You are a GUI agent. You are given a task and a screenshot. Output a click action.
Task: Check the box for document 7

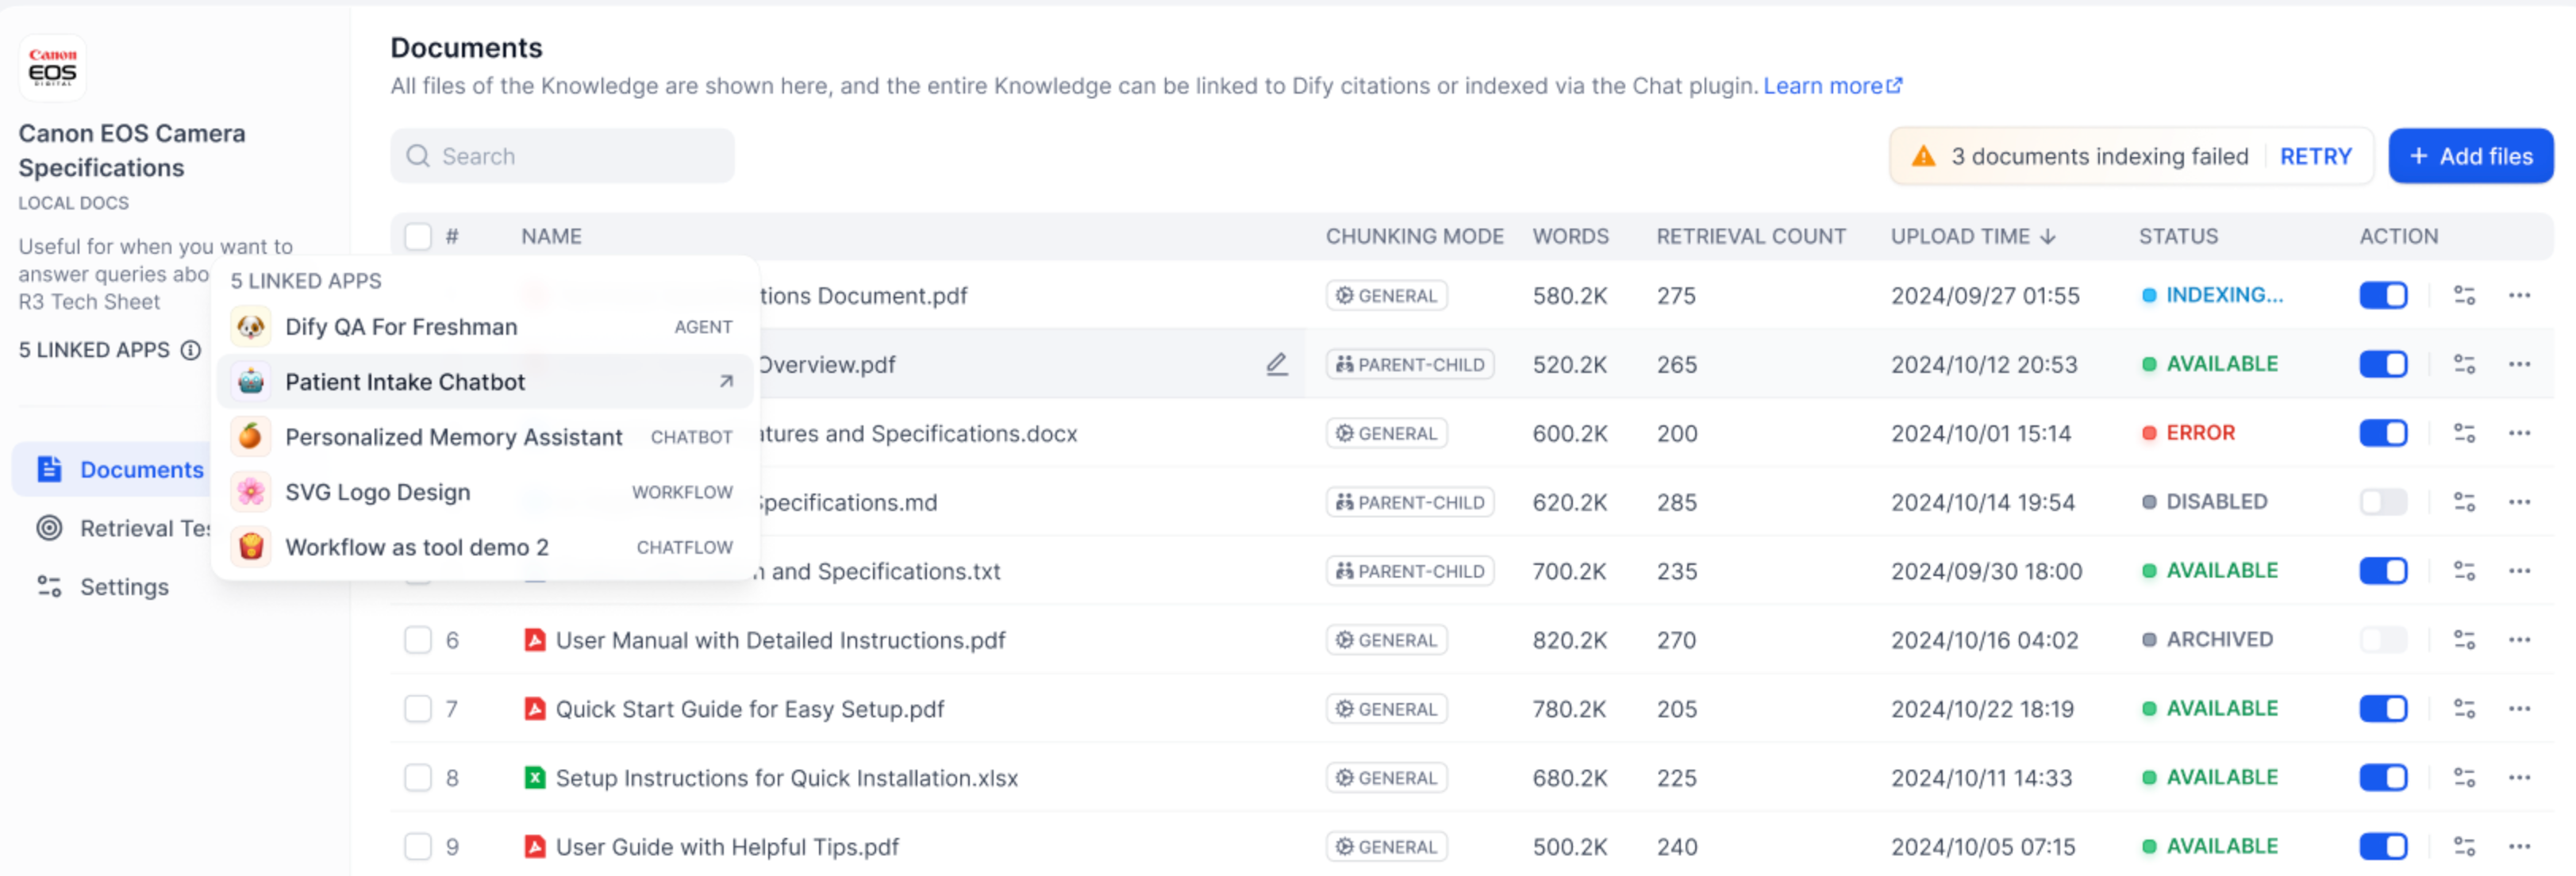(418, 709)
